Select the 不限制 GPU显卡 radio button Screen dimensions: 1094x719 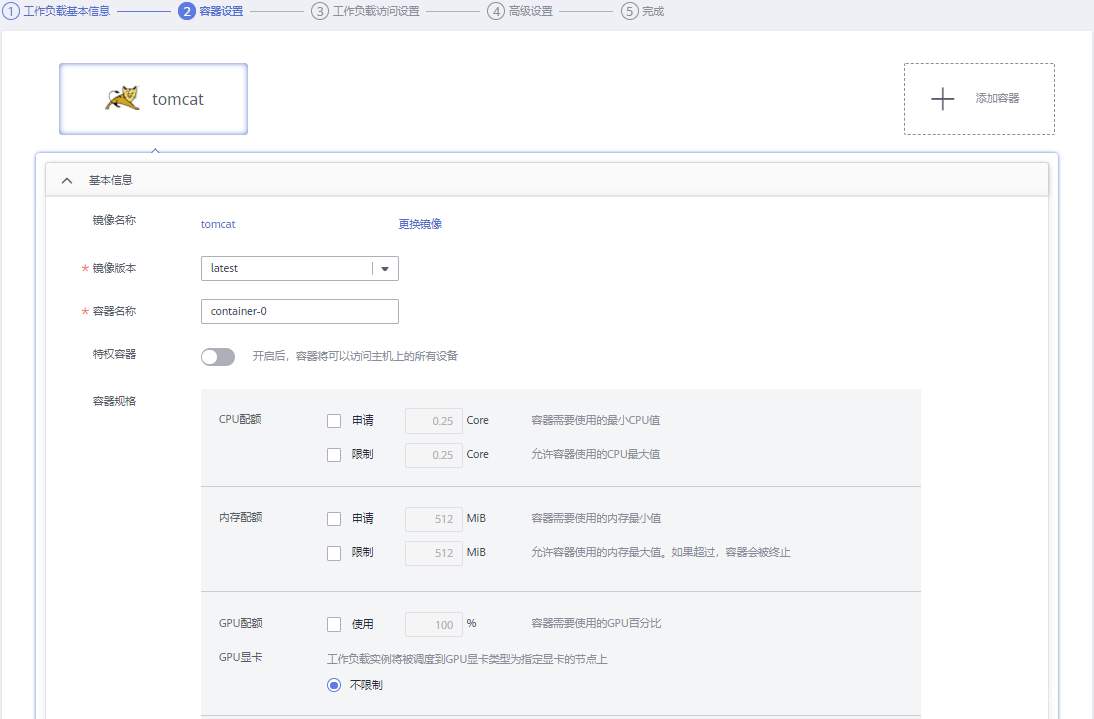coord(334,685)
